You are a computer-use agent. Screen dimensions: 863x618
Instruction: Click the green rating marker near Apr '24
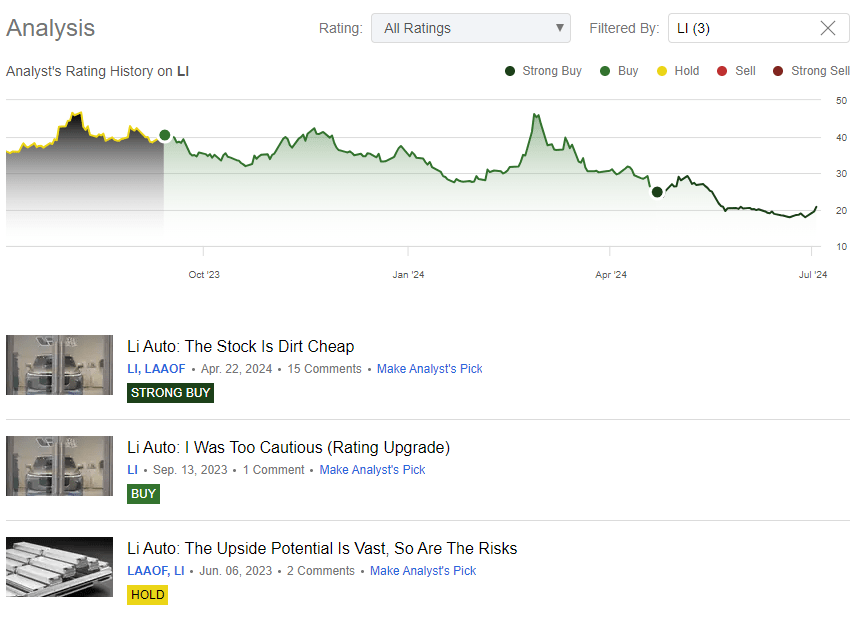657,191
